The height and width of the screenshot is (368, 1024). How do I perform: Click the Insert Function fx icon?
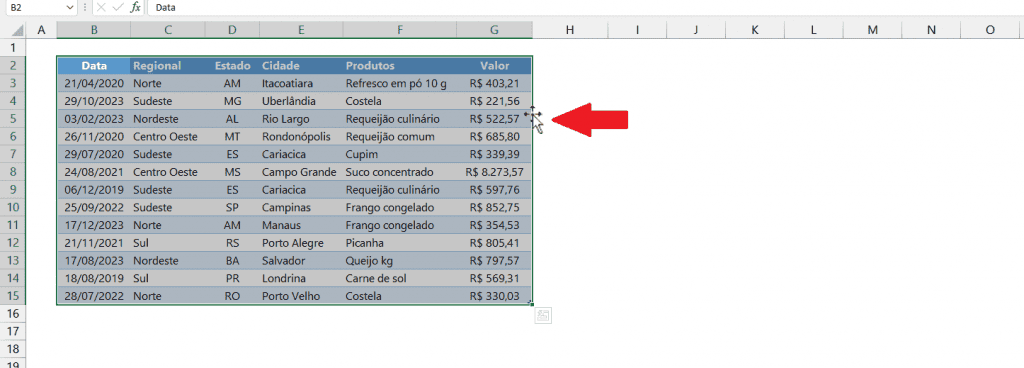[135, 7]
